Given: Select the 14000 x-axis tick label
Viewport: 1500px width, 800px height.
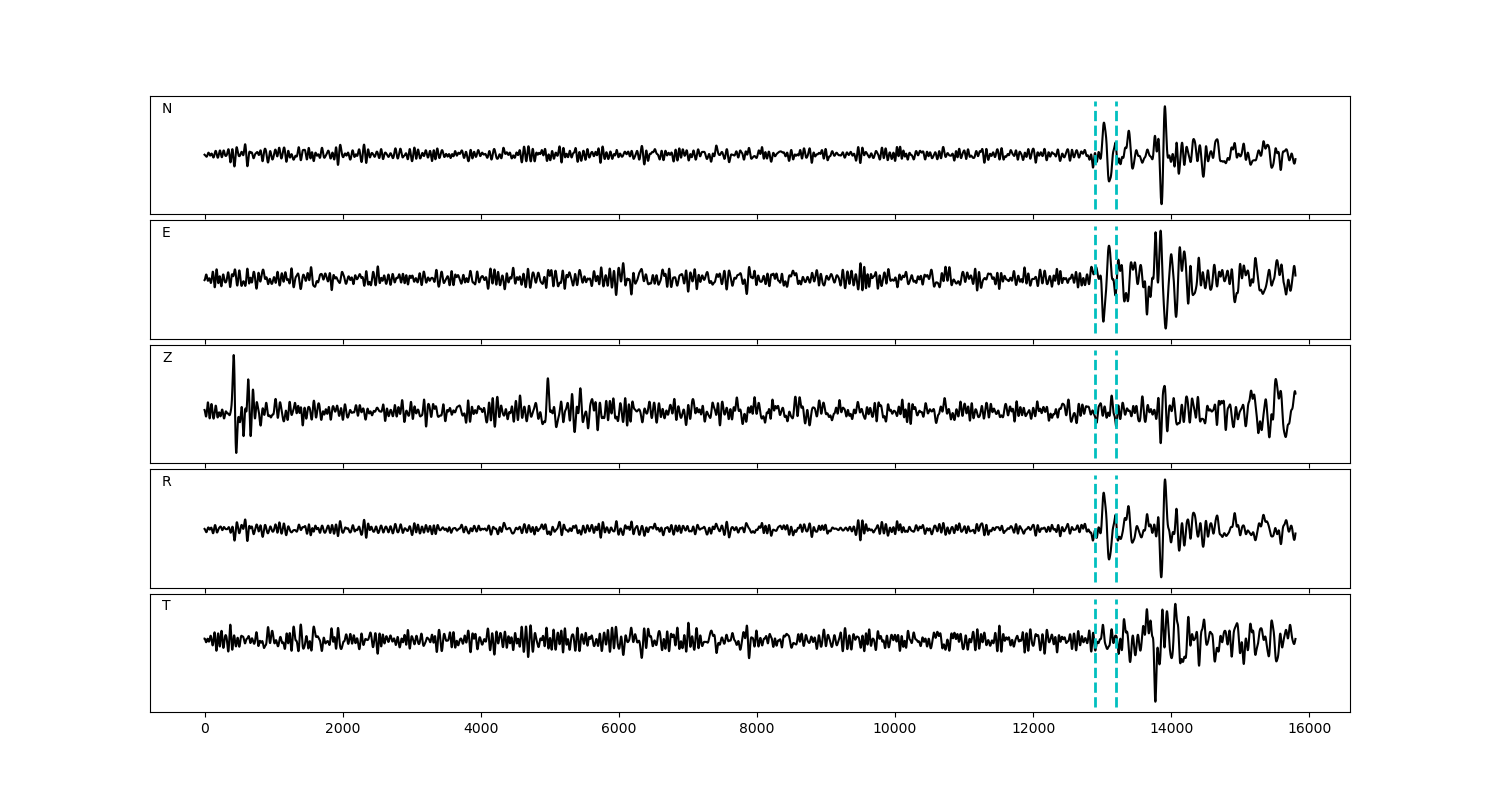Looking at the screenshot, I should (x=1171, y=729).
